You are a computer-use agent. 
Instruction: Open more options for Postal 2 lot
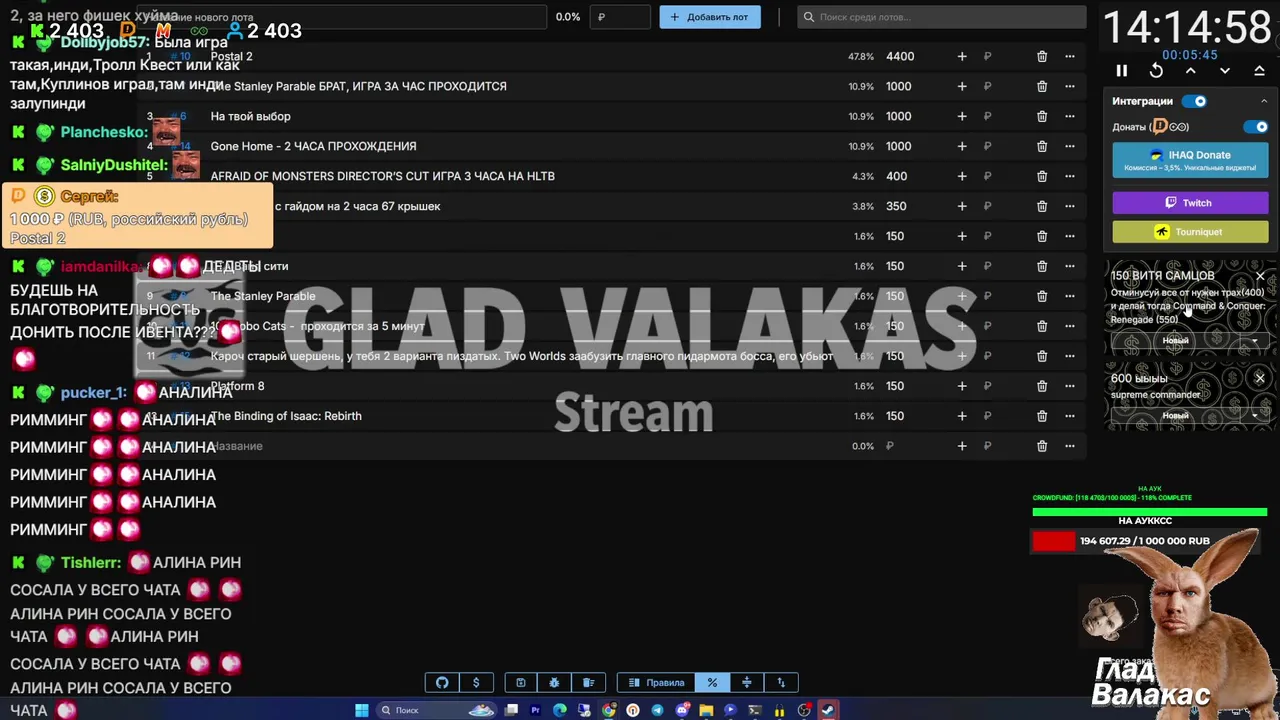(1070, 57)
